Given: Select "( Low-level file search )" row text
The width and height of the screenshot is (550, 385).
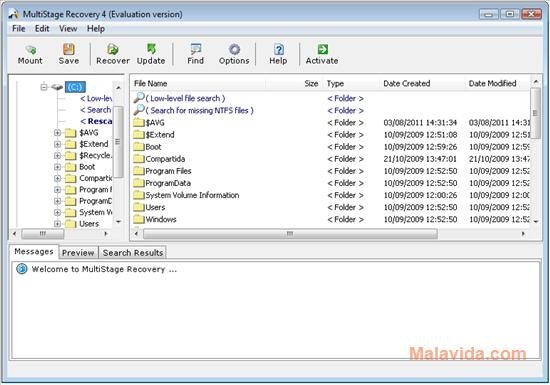Looking at the screenshot, I should (185, 99).
